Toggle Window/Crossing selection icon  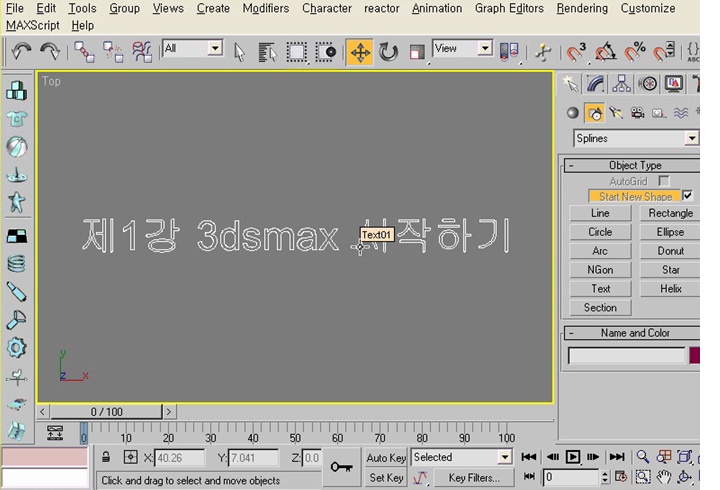(x=326, y=52)
